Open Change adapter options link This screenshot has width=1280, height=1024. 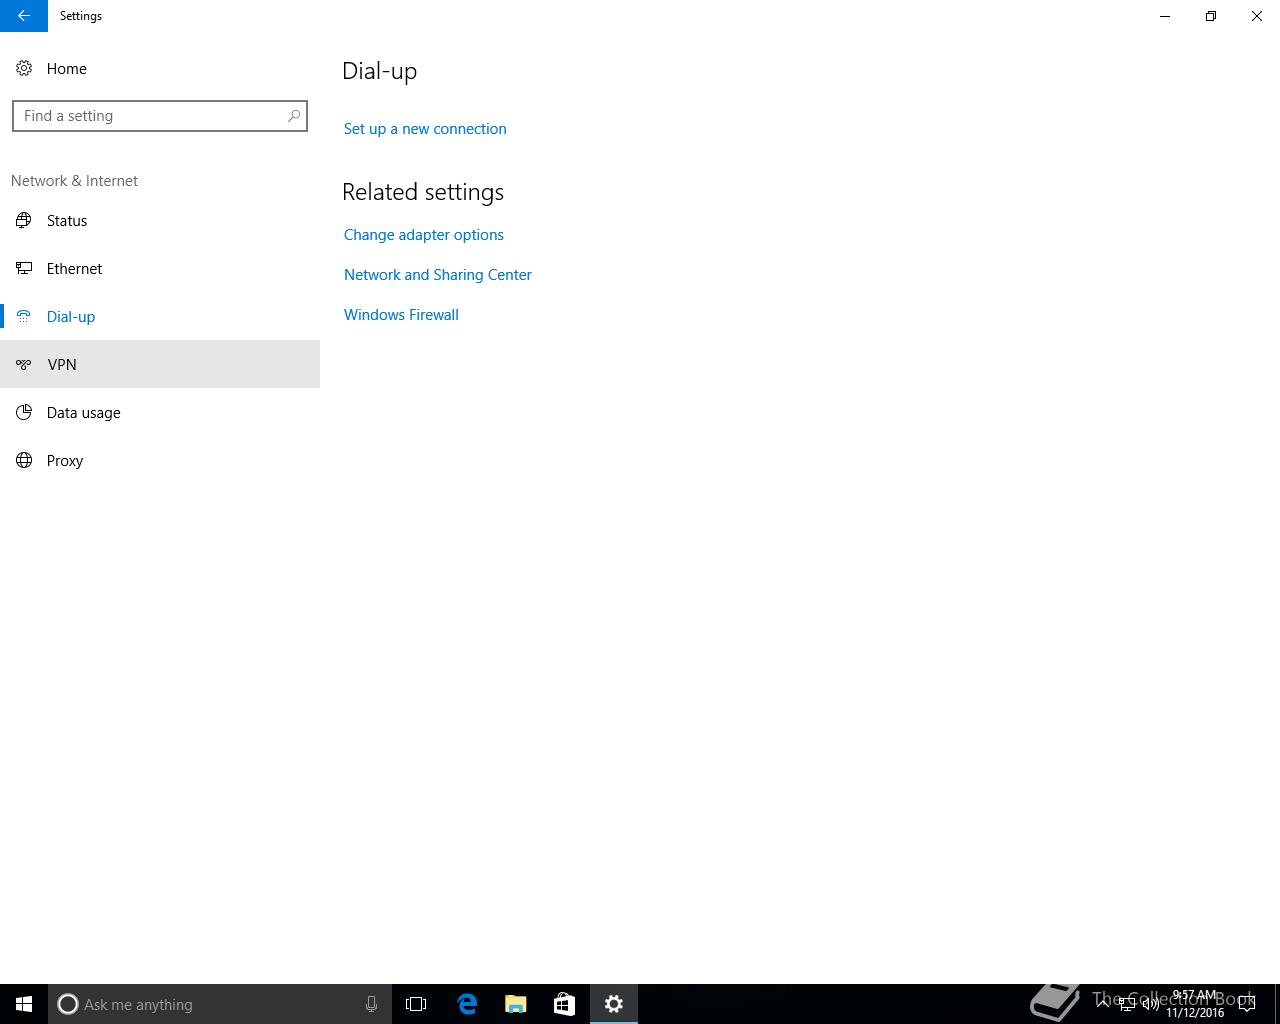(424, 235)
